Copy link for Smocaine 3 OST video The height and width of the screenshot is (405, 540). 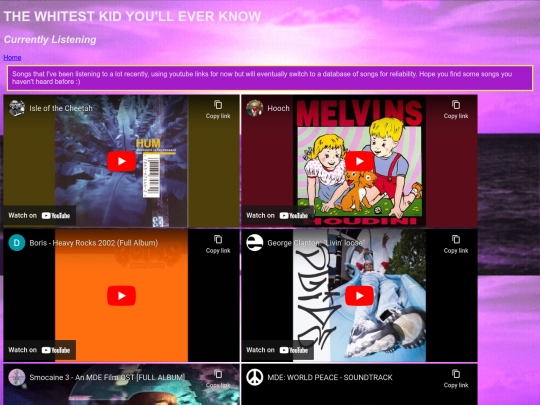(x=218, y=379)
